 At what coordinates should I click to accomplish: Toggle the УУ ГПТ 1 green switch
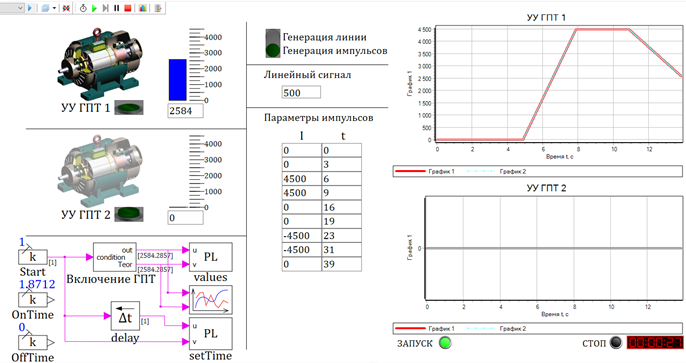(x=129, y=107)
